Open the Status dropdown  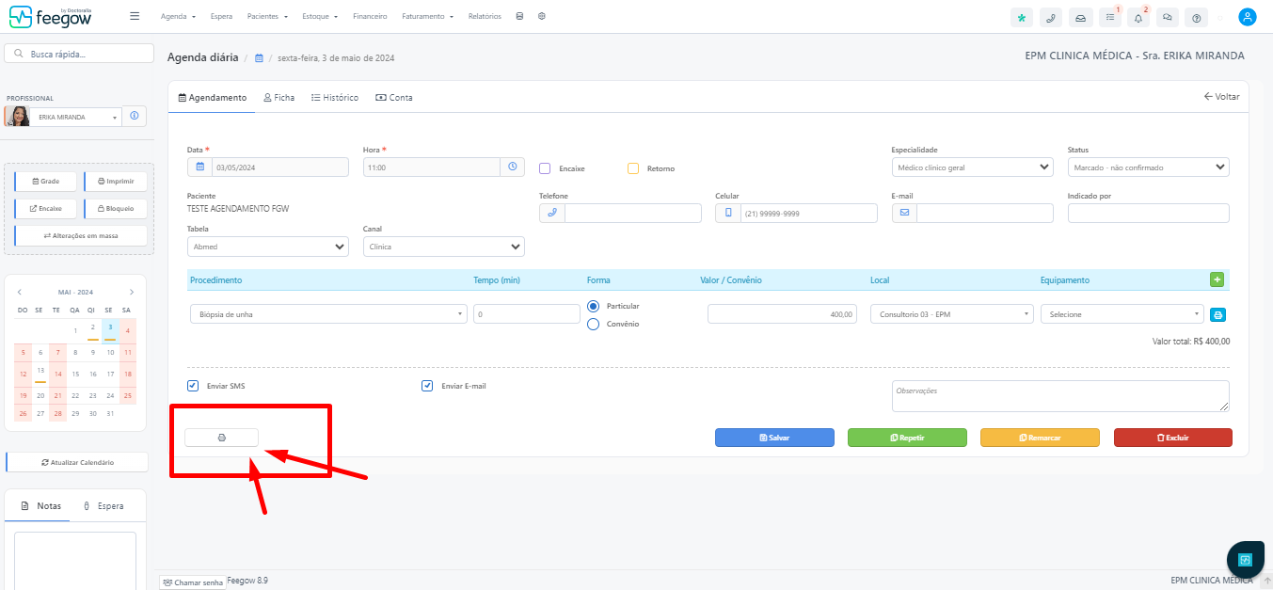click(x=1148, y=168)
